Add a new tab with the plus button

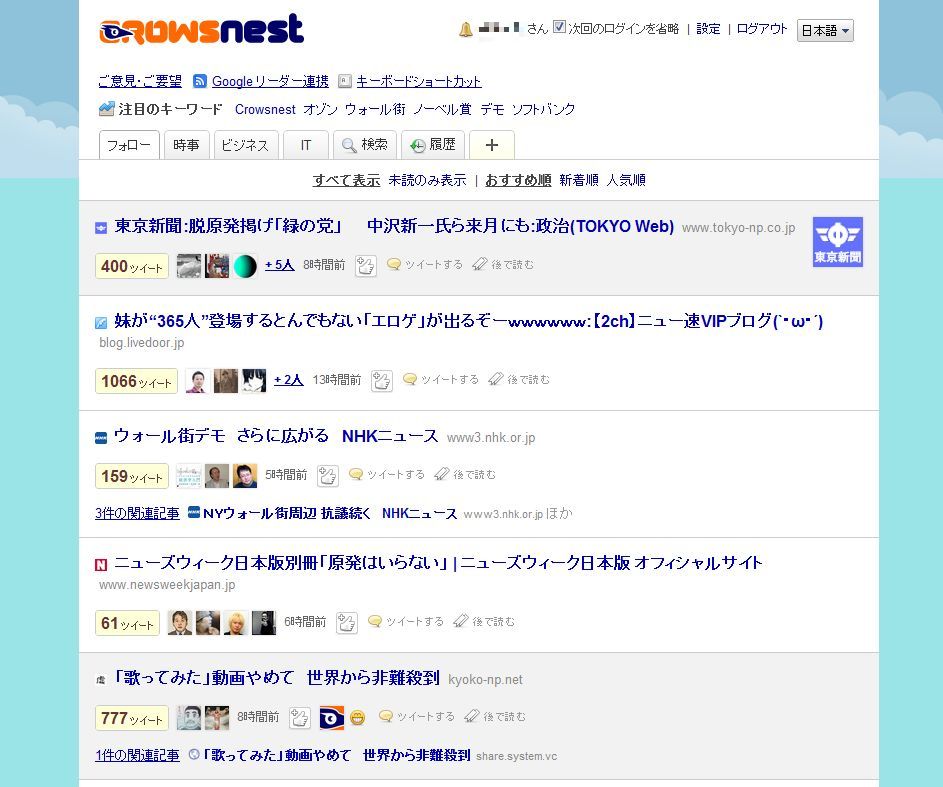(491, 145)
